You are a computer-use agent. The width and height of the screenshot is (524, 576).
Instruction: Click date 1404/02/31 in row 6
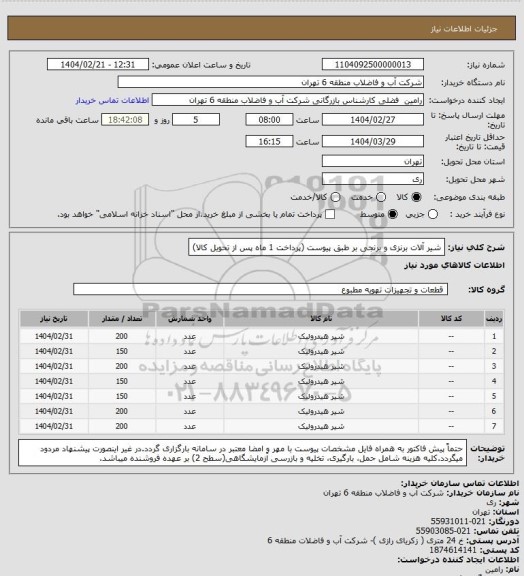pos(54,411)
